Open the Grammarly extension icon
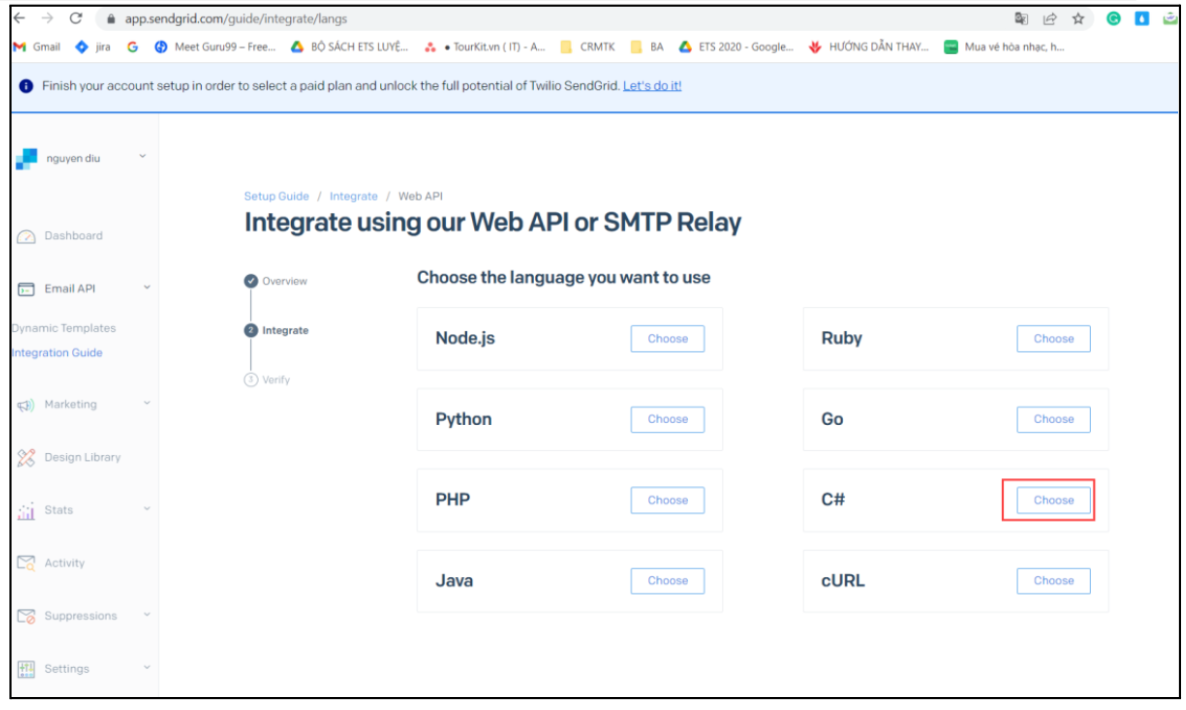The height and width of the screenshot is (710, 1186). [x=1113, y=19]
